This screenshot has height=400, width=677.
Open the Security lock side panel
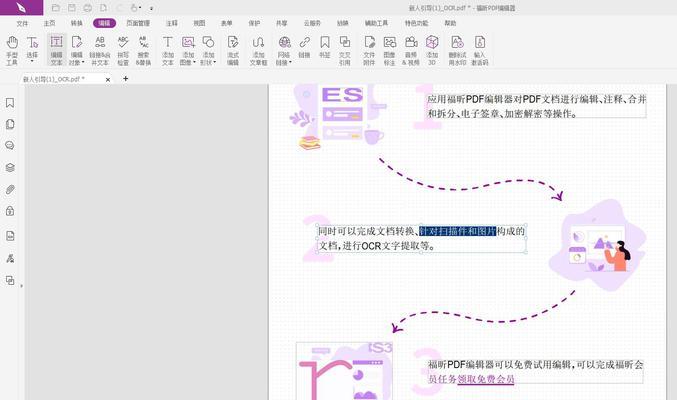[x=10, y=211]
